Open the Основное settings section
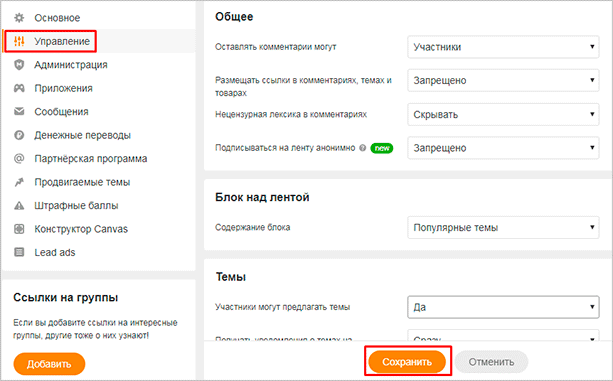The width and height of the screenshot is (613, 381). pyautogui.click(x=57, y=18)
